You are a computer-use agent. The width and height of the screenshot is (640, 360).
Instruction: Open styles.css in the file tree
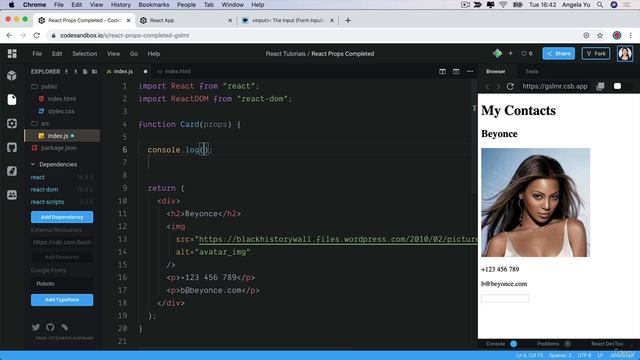pyautogui.click(x=61, y=111)
